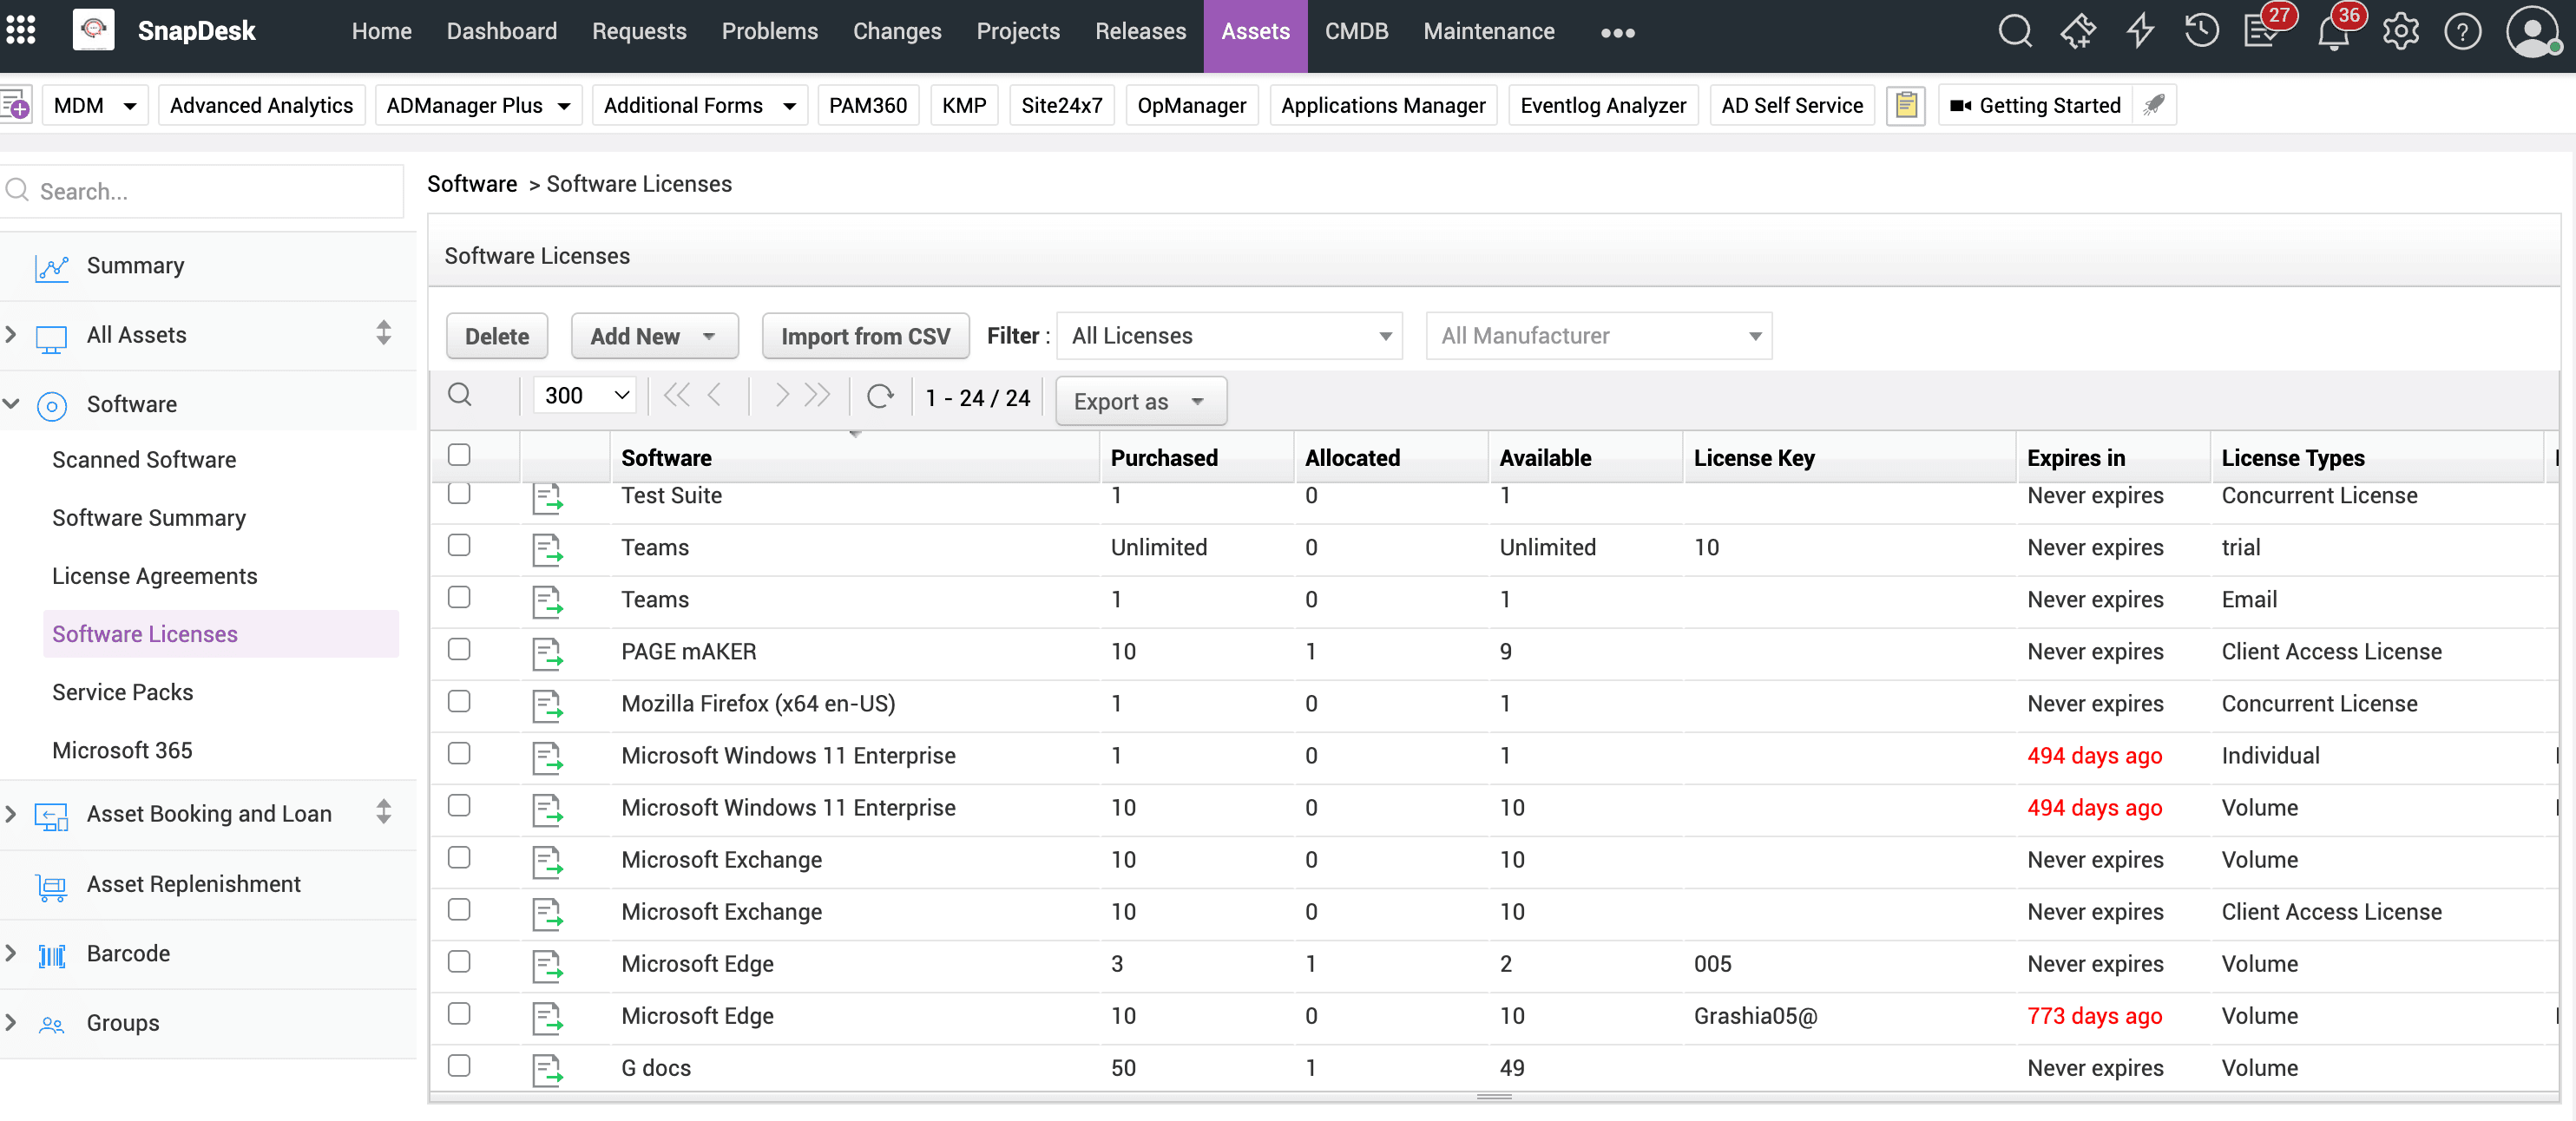
Task: Open recent history clock icon
Action: [2201, 31]
